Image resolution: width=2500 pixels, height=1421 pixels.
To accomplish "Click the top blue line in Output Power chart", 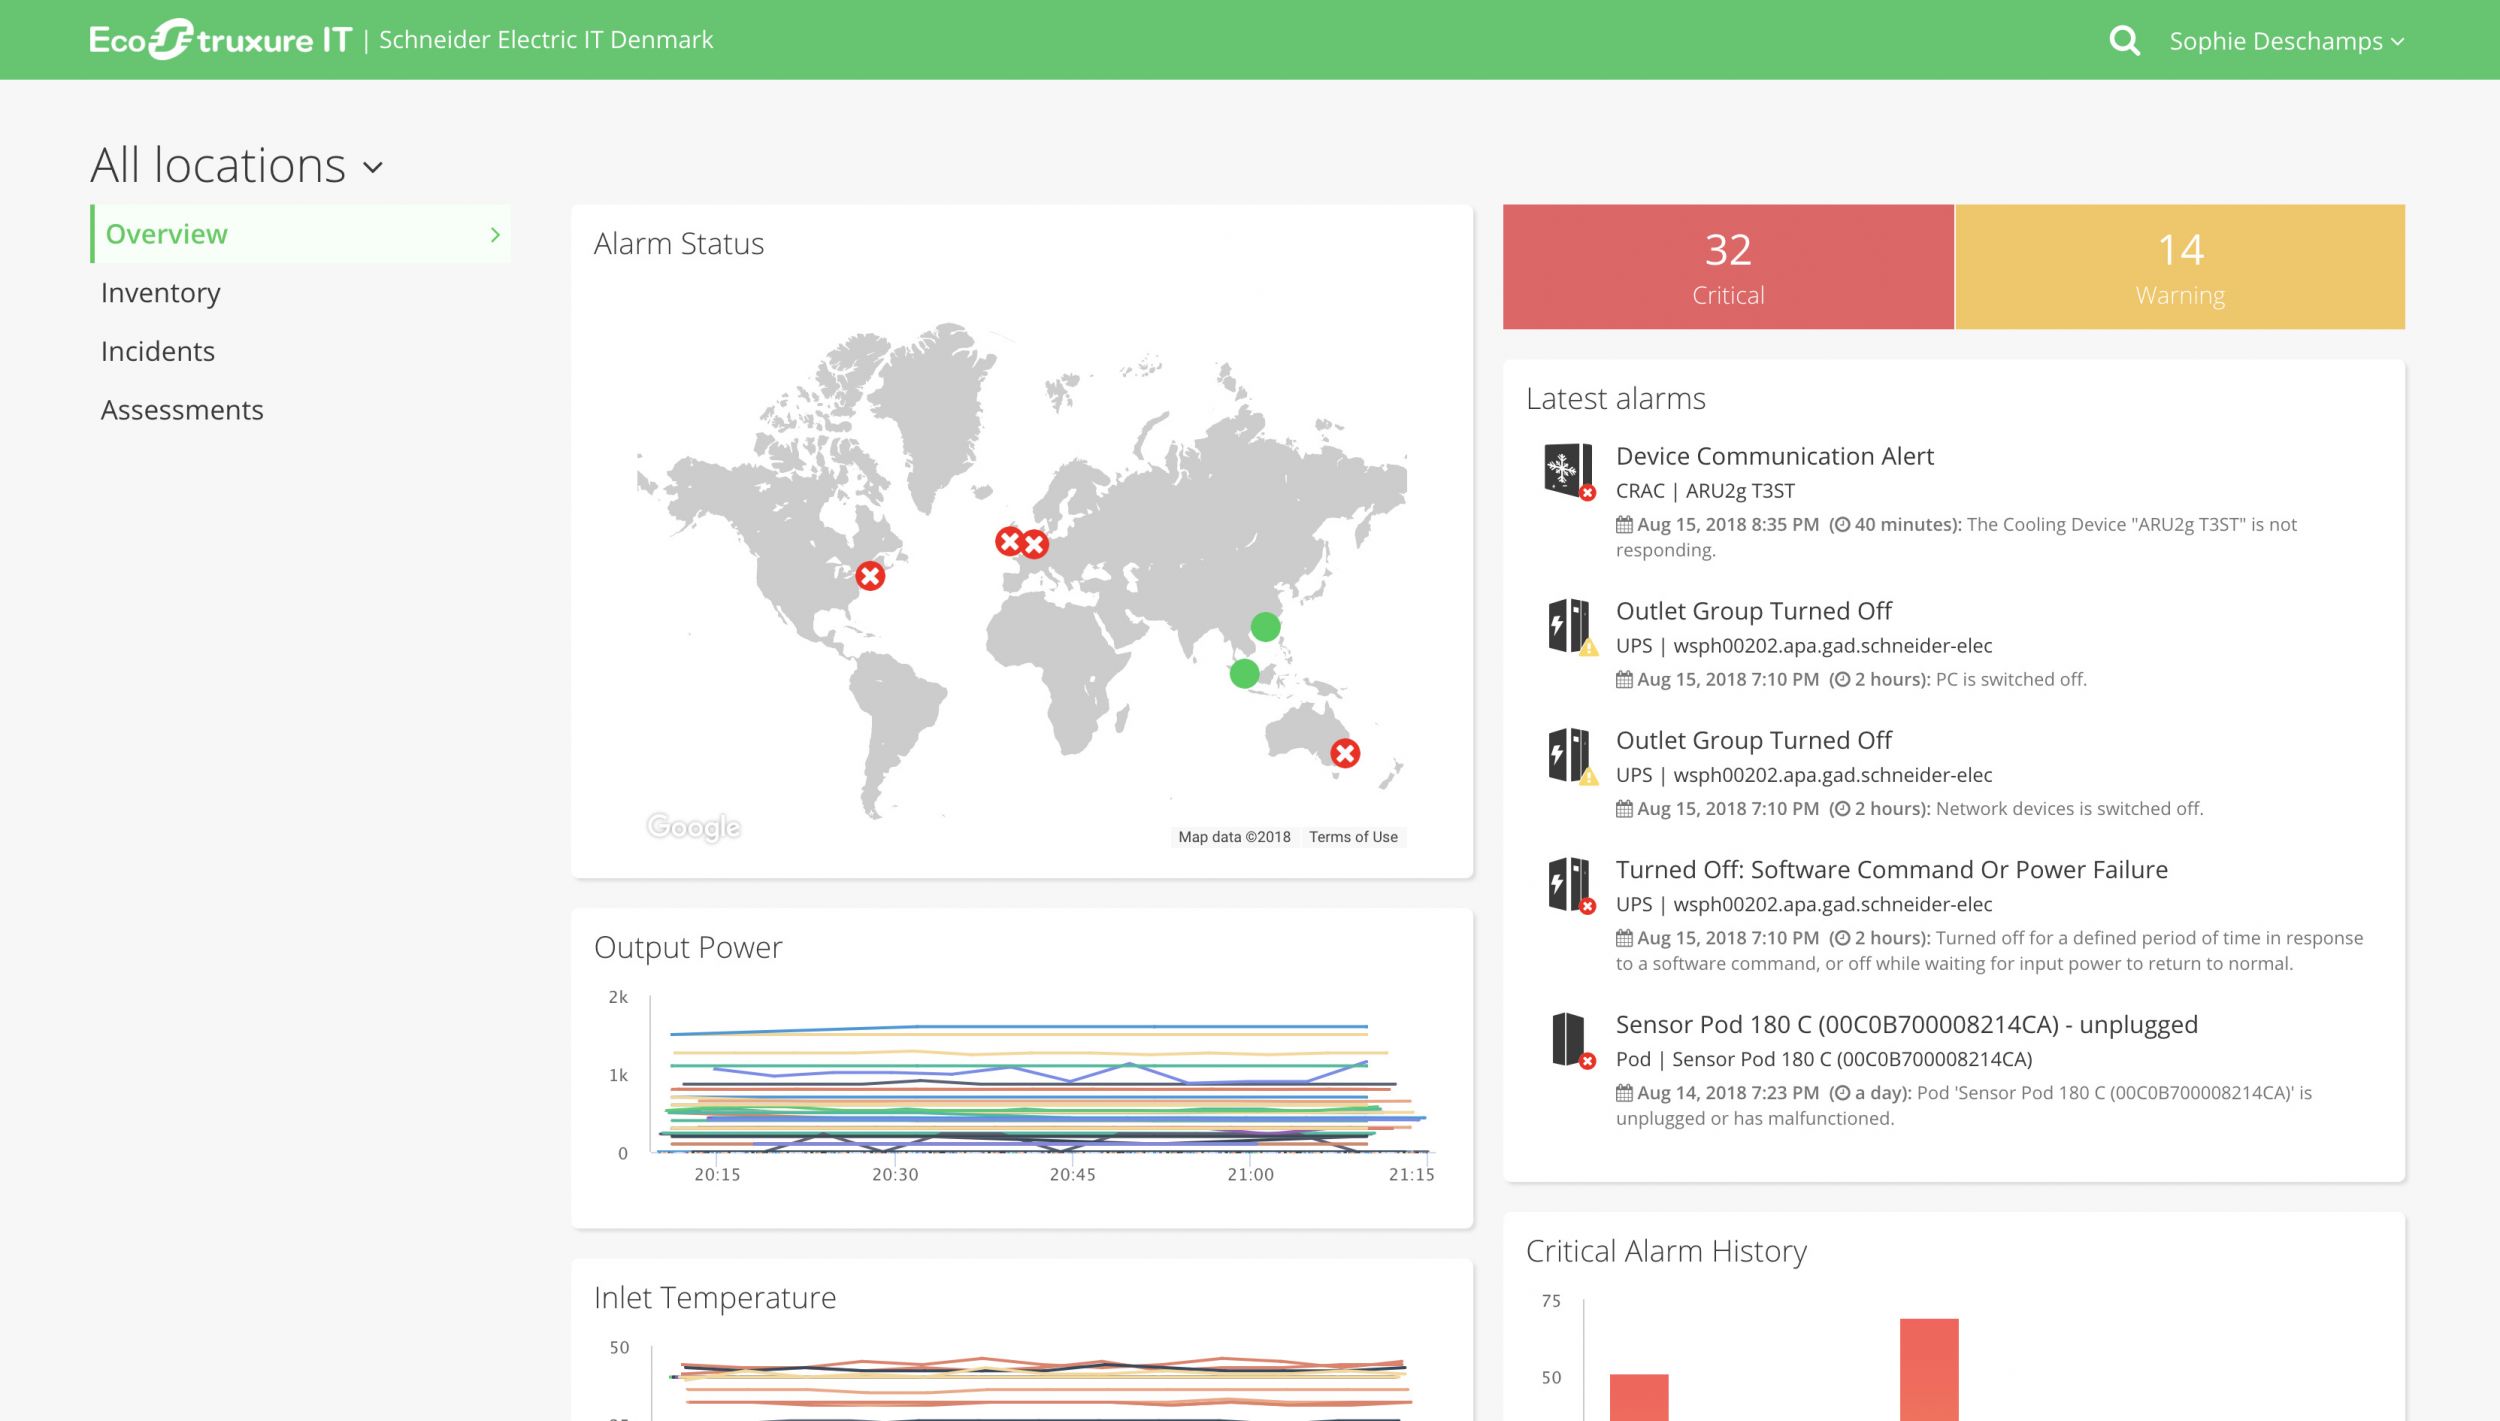I will pos(1018,1027).
